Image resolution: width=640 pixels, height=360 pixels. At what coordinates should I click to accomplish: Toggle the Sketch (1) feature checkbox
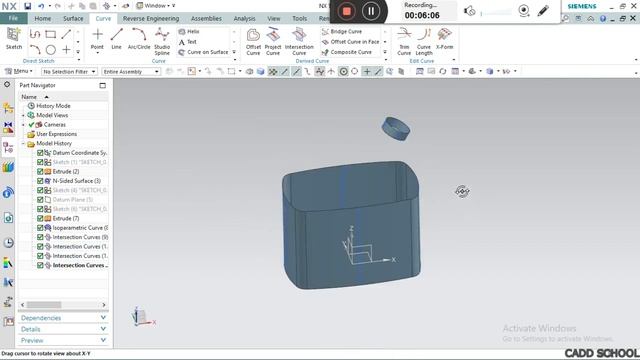(x=40, y=162)
